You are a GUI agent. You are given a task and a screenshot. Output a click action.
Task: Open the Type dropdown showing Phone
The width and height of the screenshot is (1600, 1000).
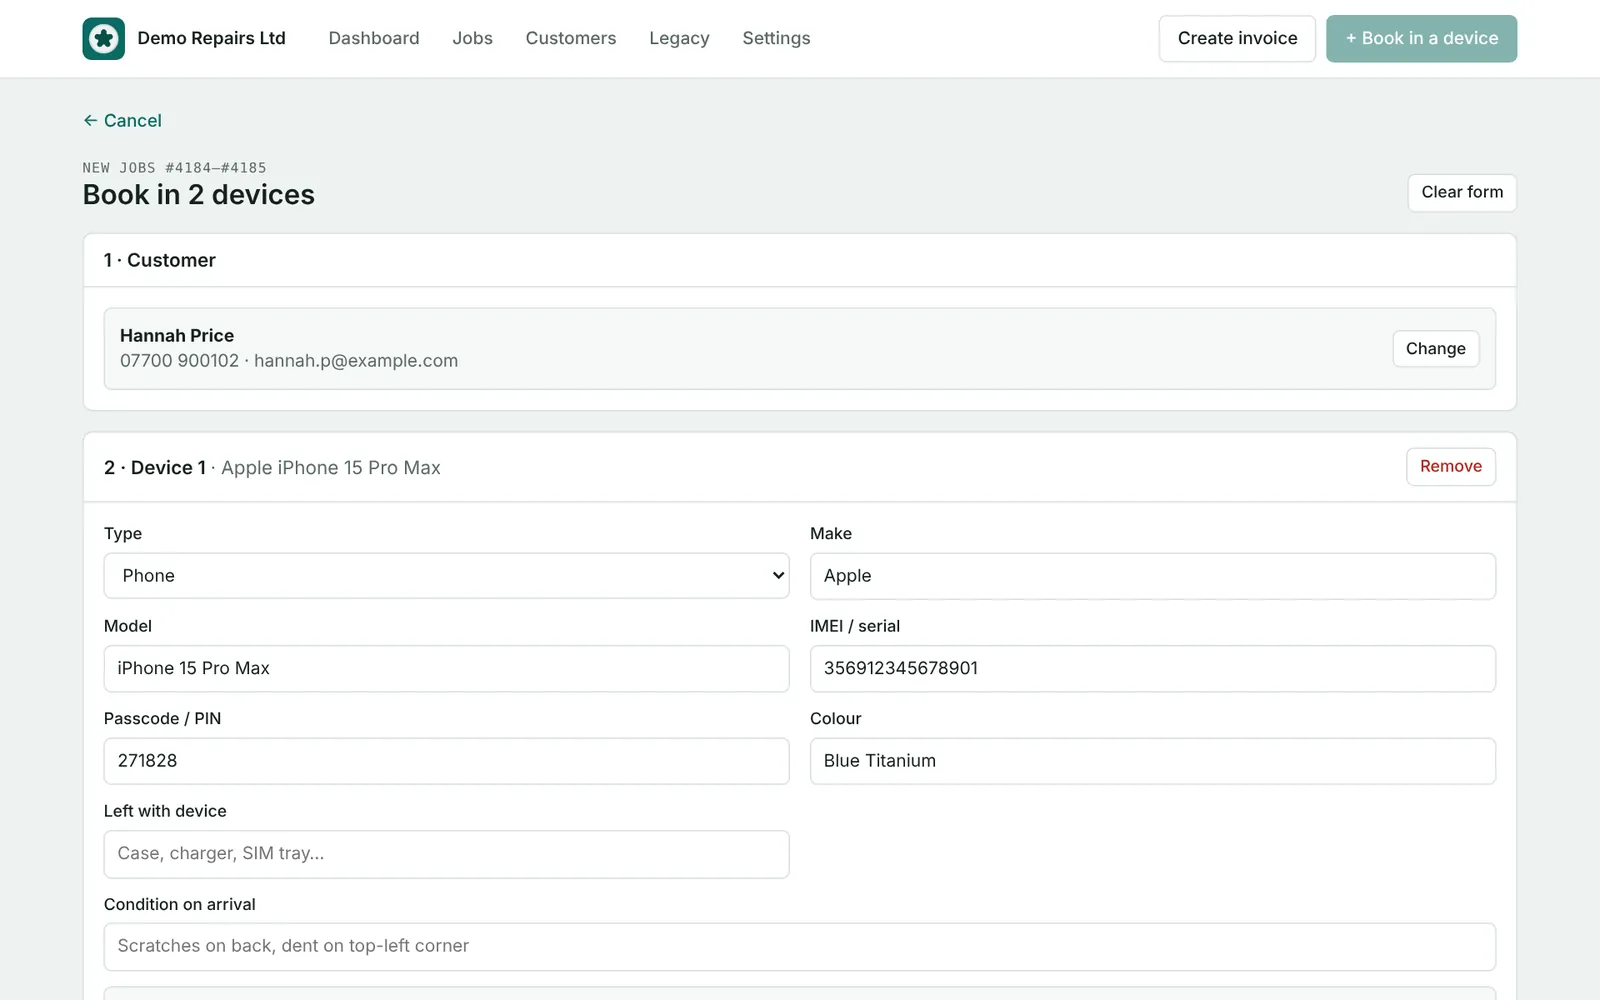click(446, 576)
